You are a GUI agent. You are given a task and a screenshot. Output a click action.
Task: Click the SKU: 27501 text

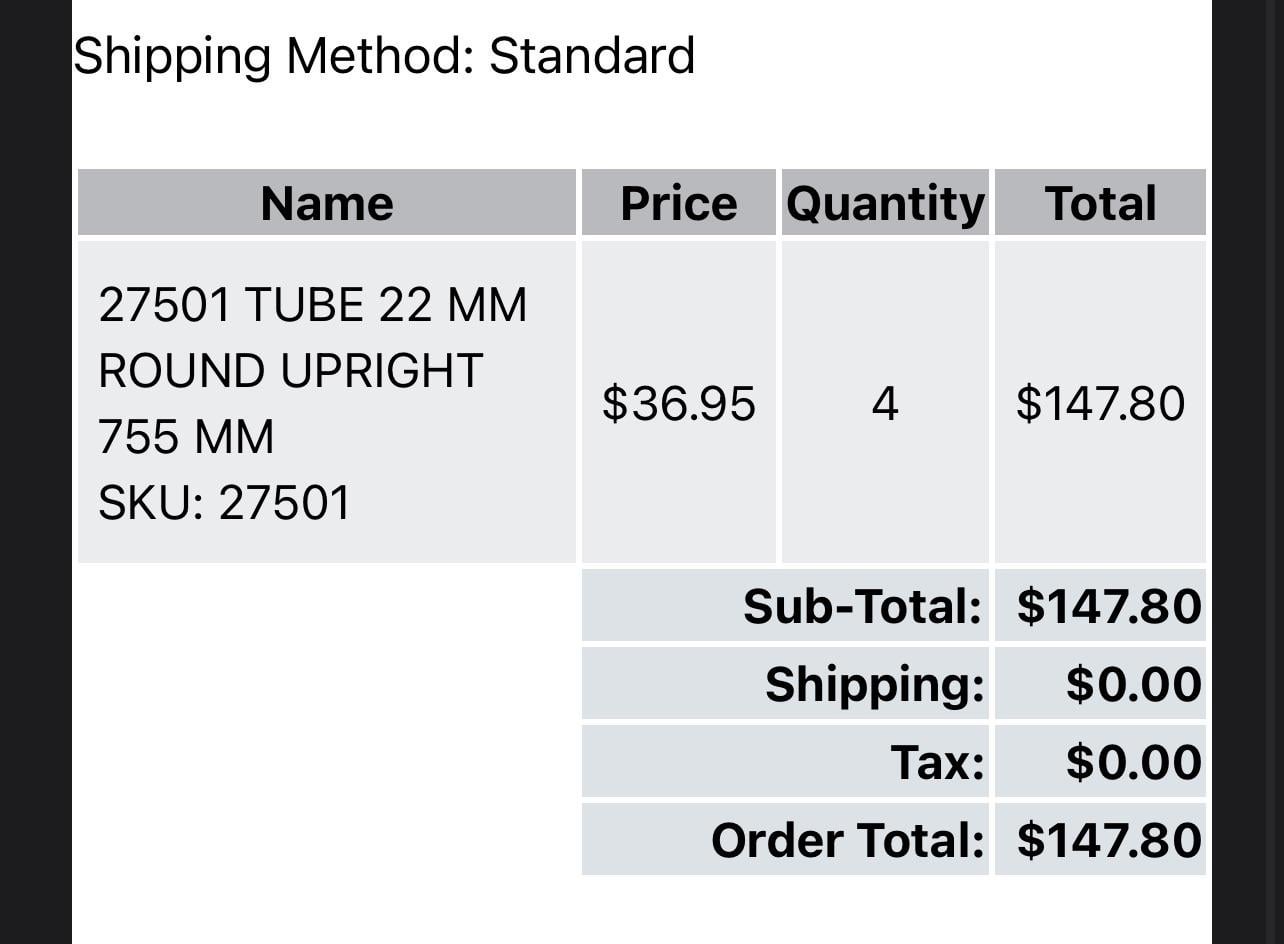pyautogui.click(x=224, y=502)
